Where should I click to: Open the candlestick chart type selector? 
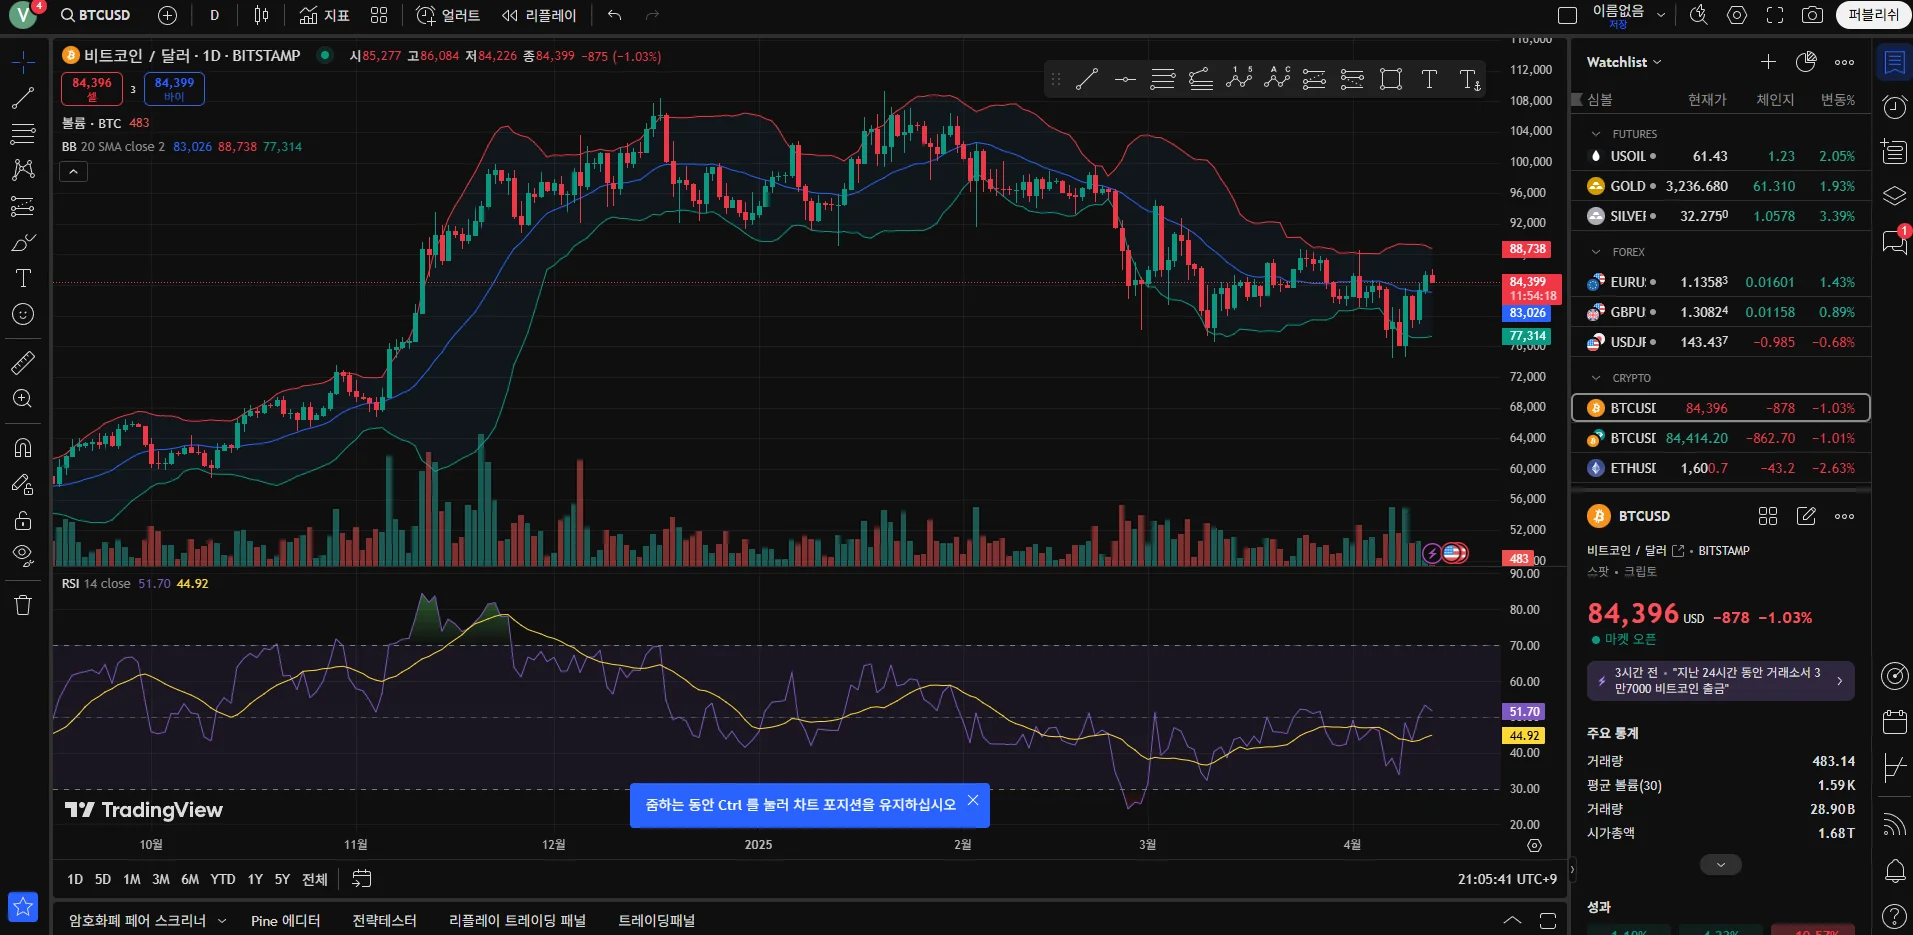click(261, 15)
